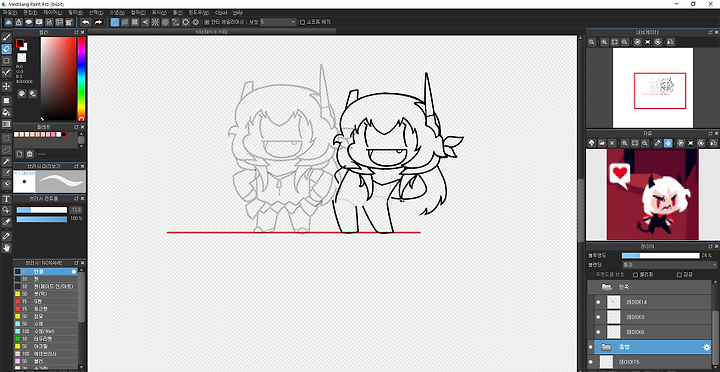Hide layer 레이어14

(x=598, y=302)
